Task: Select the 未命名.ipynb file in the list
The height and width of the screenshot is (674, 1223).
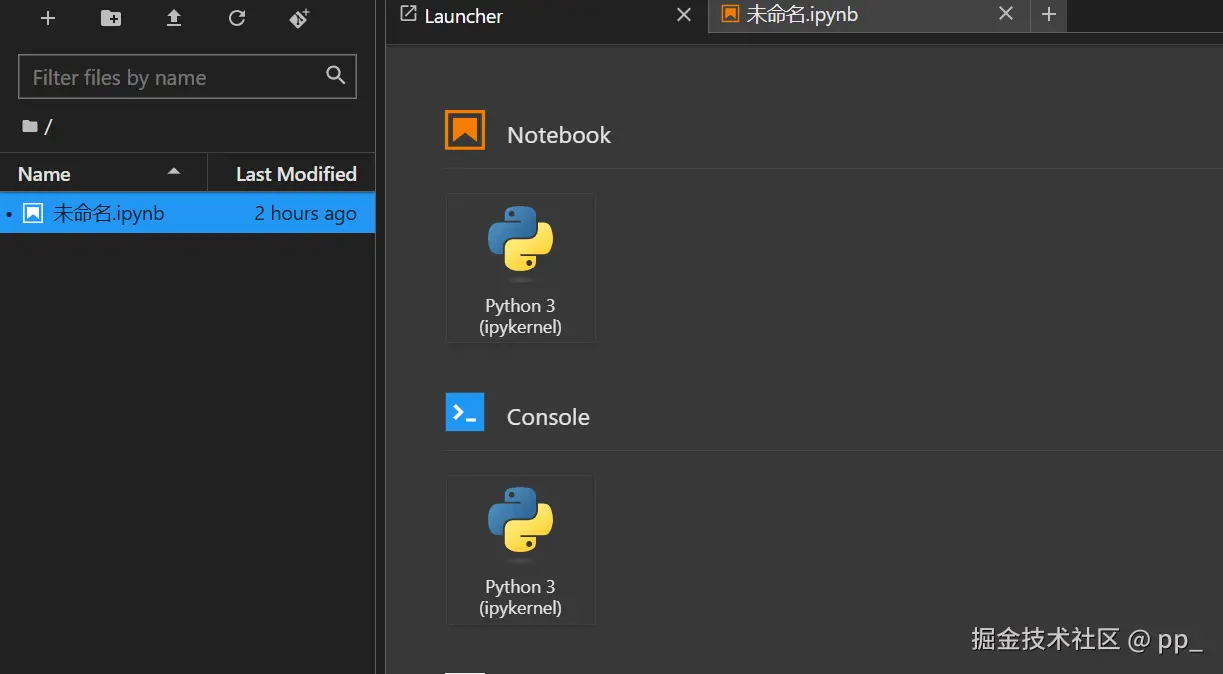Action: click(x=108, y=213)
